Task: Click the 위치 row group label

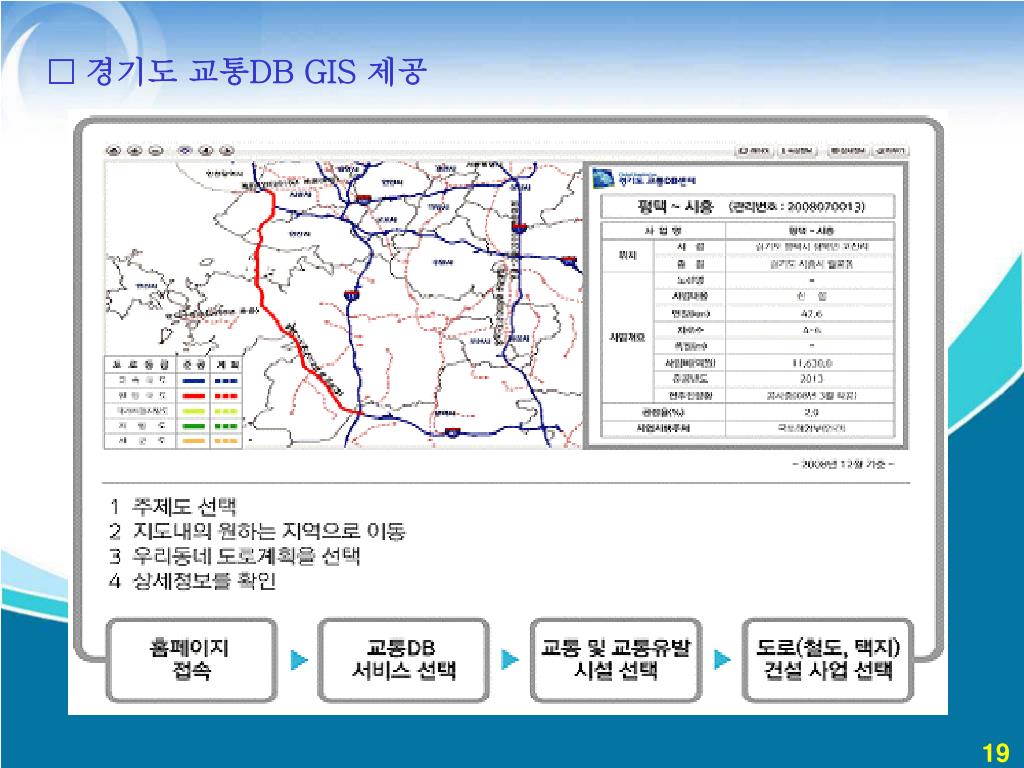Action: [627, 255]
